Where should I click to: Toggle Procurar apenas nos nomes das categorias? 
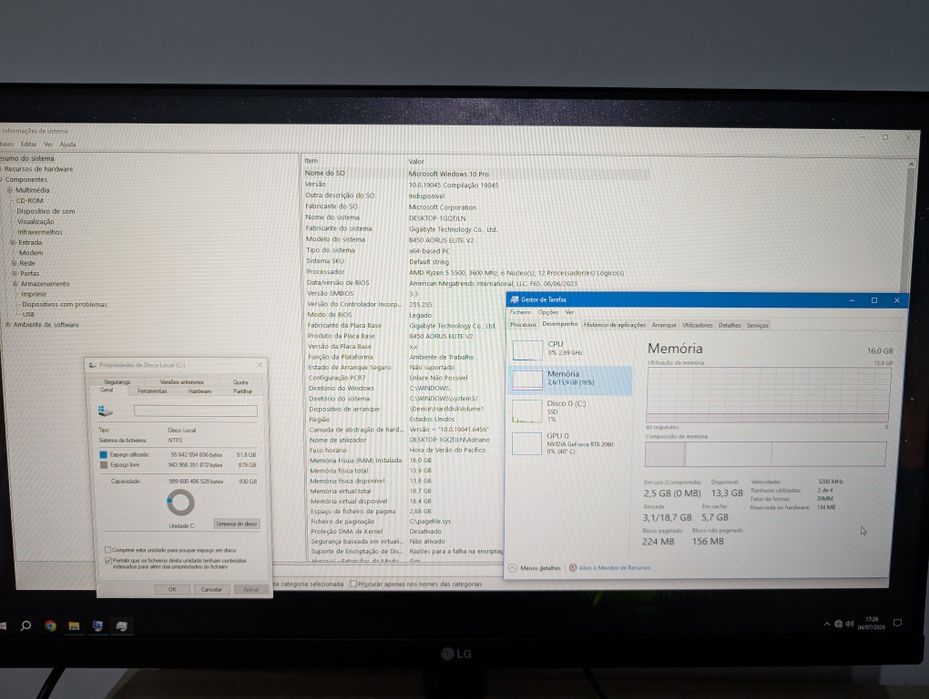pos(353,584)
